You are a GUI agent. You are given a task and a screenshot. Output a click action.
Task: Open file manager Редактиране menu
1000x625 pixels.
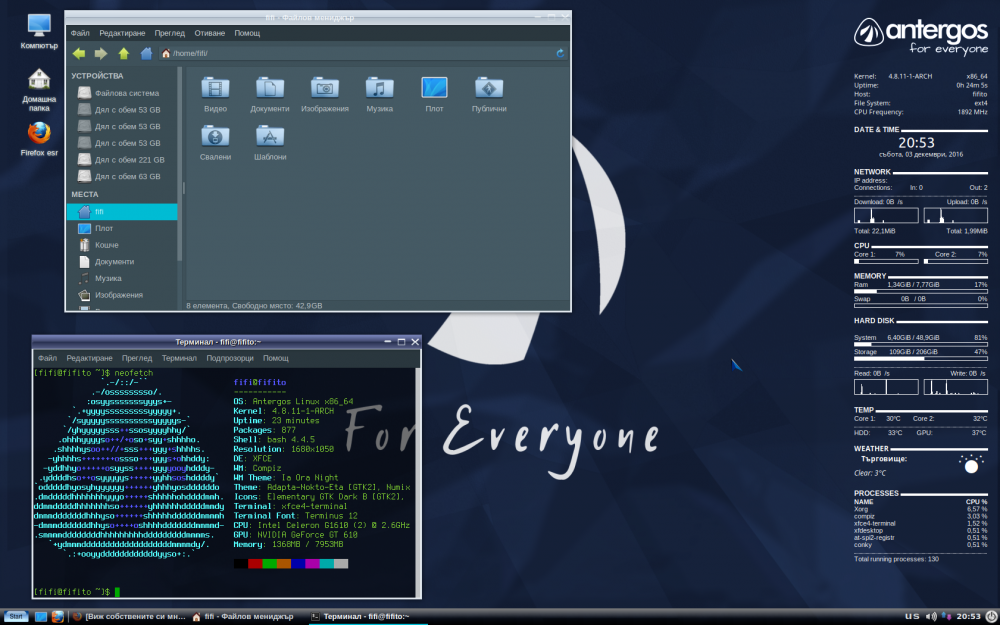(122, 33)
